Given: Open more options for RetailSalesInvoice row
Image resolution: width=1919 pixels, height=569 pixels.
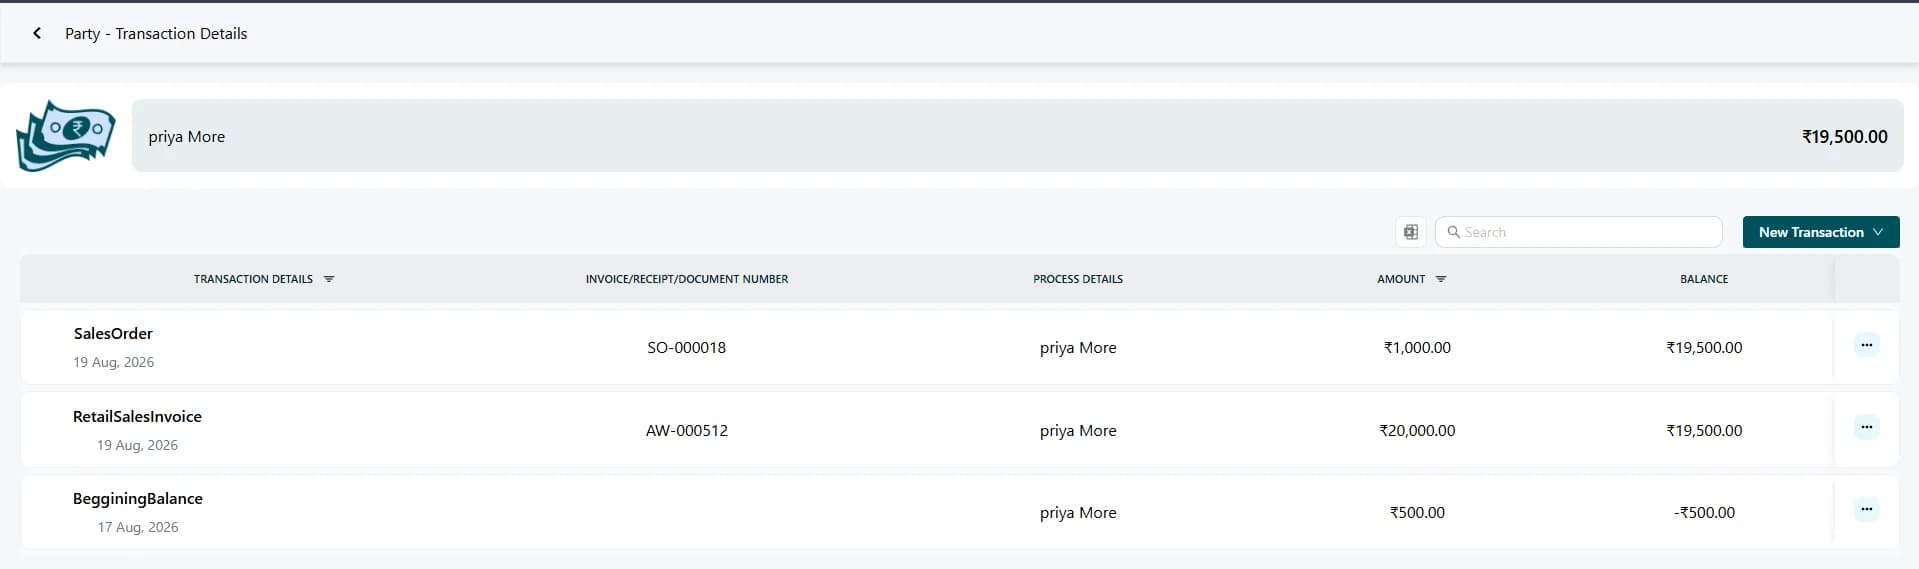Looking at the screenshot, I should tap(1866, 428).
